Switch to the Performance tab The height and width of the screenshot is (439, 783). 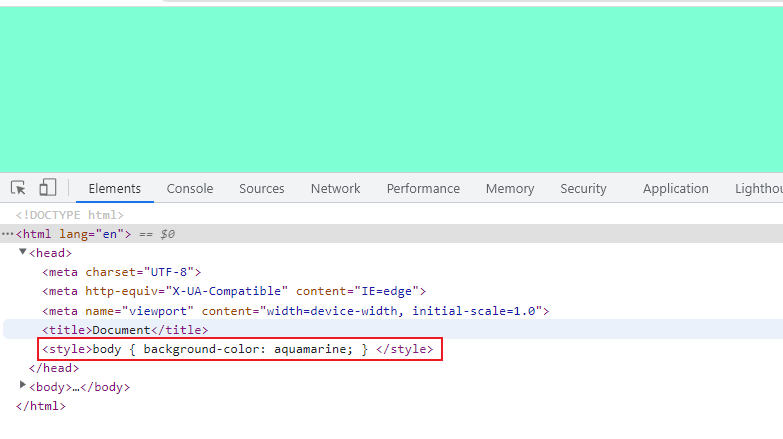[x=423, y=188]
